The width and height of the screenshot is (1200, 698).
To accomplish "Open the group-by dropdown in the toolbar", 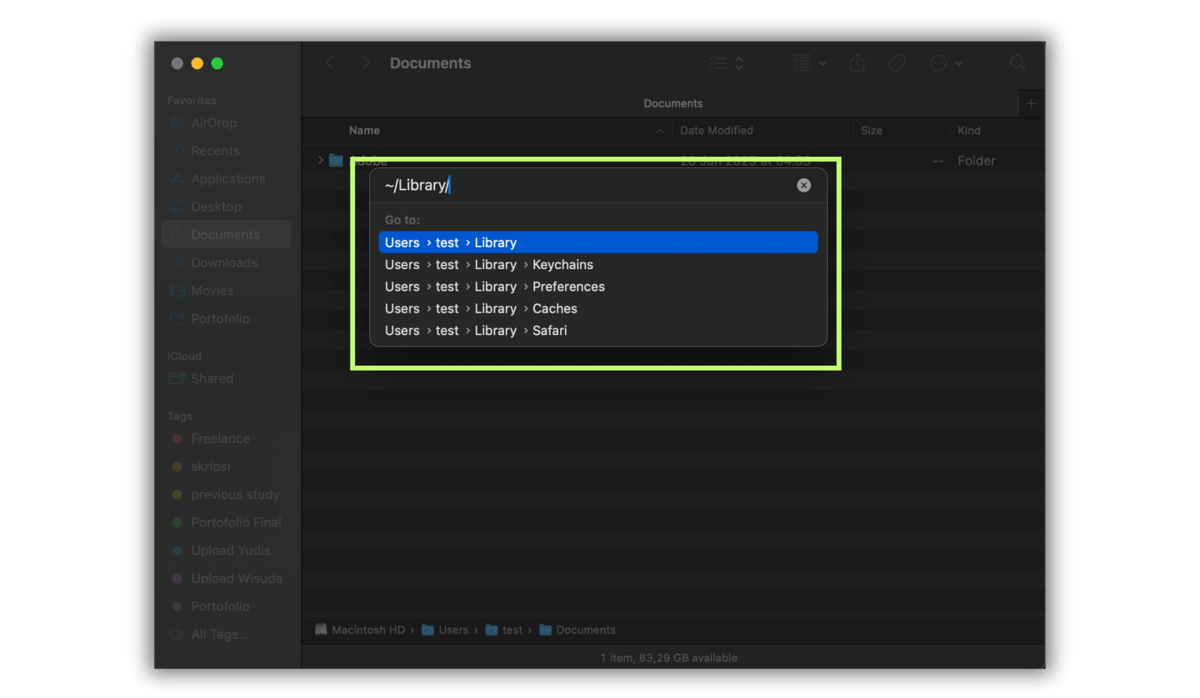I will click(x=807, y=62).
